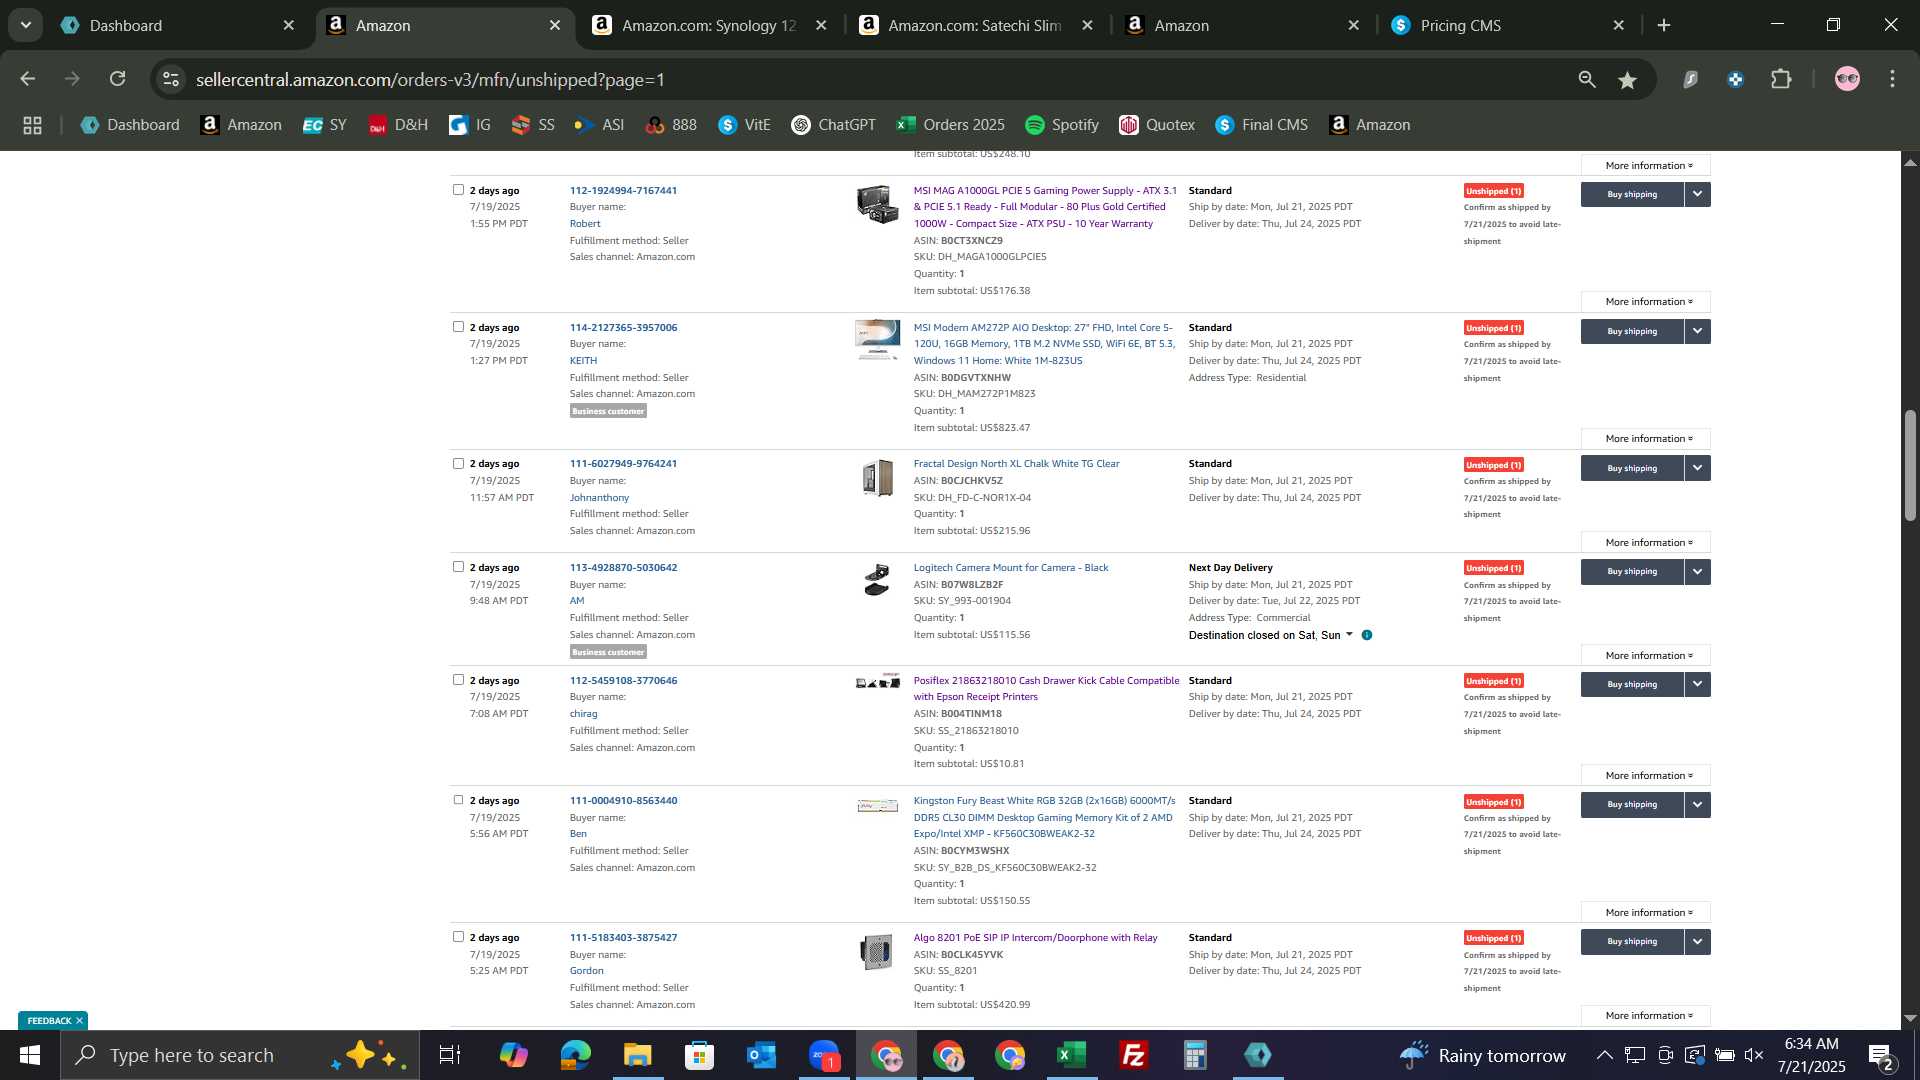Click the page vertical scrollbar thumb
The image size is (1920, 1080).
click(1910, 465)
